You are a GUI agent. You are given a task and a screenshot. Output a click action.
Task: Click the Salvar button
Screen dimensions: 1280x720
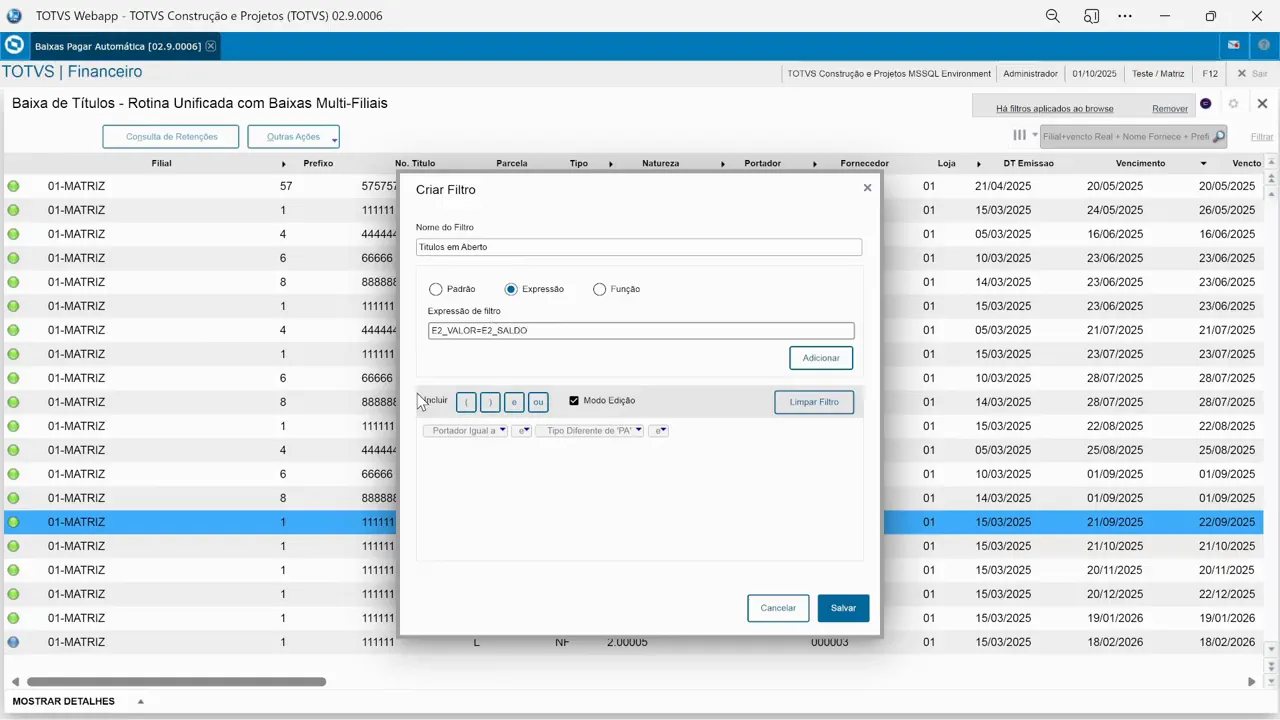coord(843,608)
